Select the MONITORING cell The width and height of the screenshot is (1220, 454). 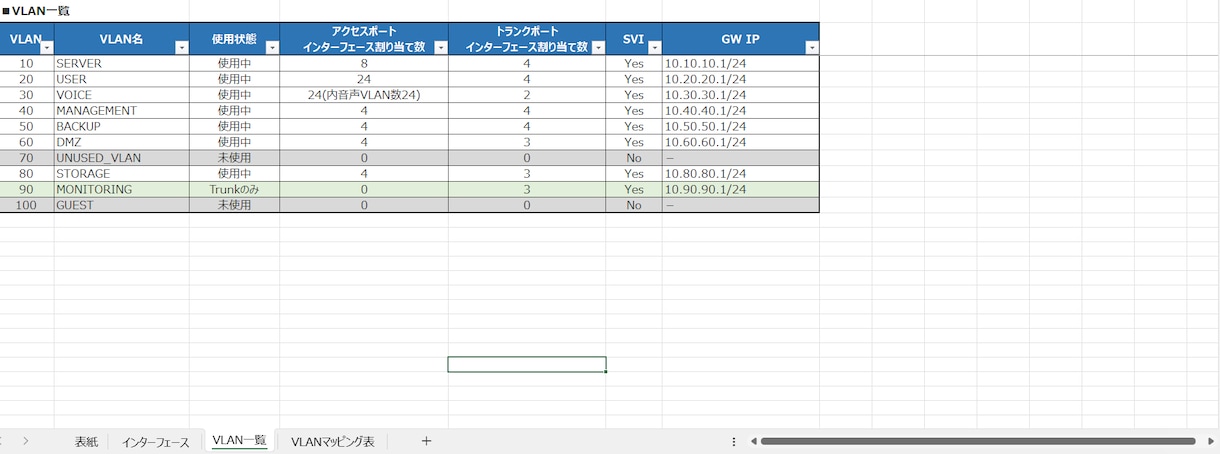(121, 189)
